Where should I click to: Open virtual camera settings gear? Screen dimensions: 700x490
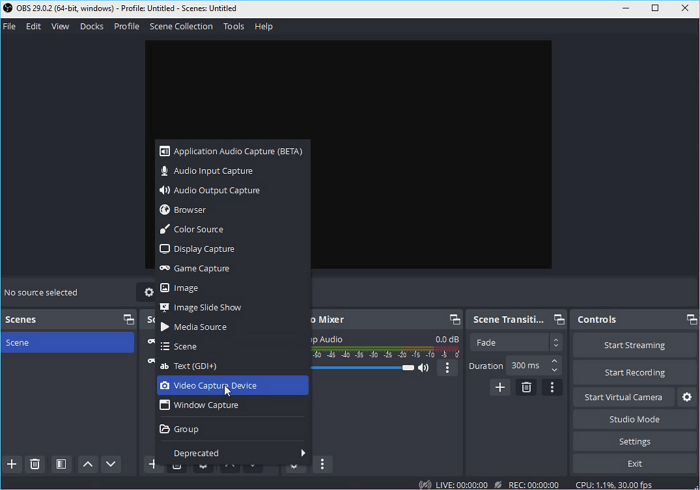tap(687, 397)
